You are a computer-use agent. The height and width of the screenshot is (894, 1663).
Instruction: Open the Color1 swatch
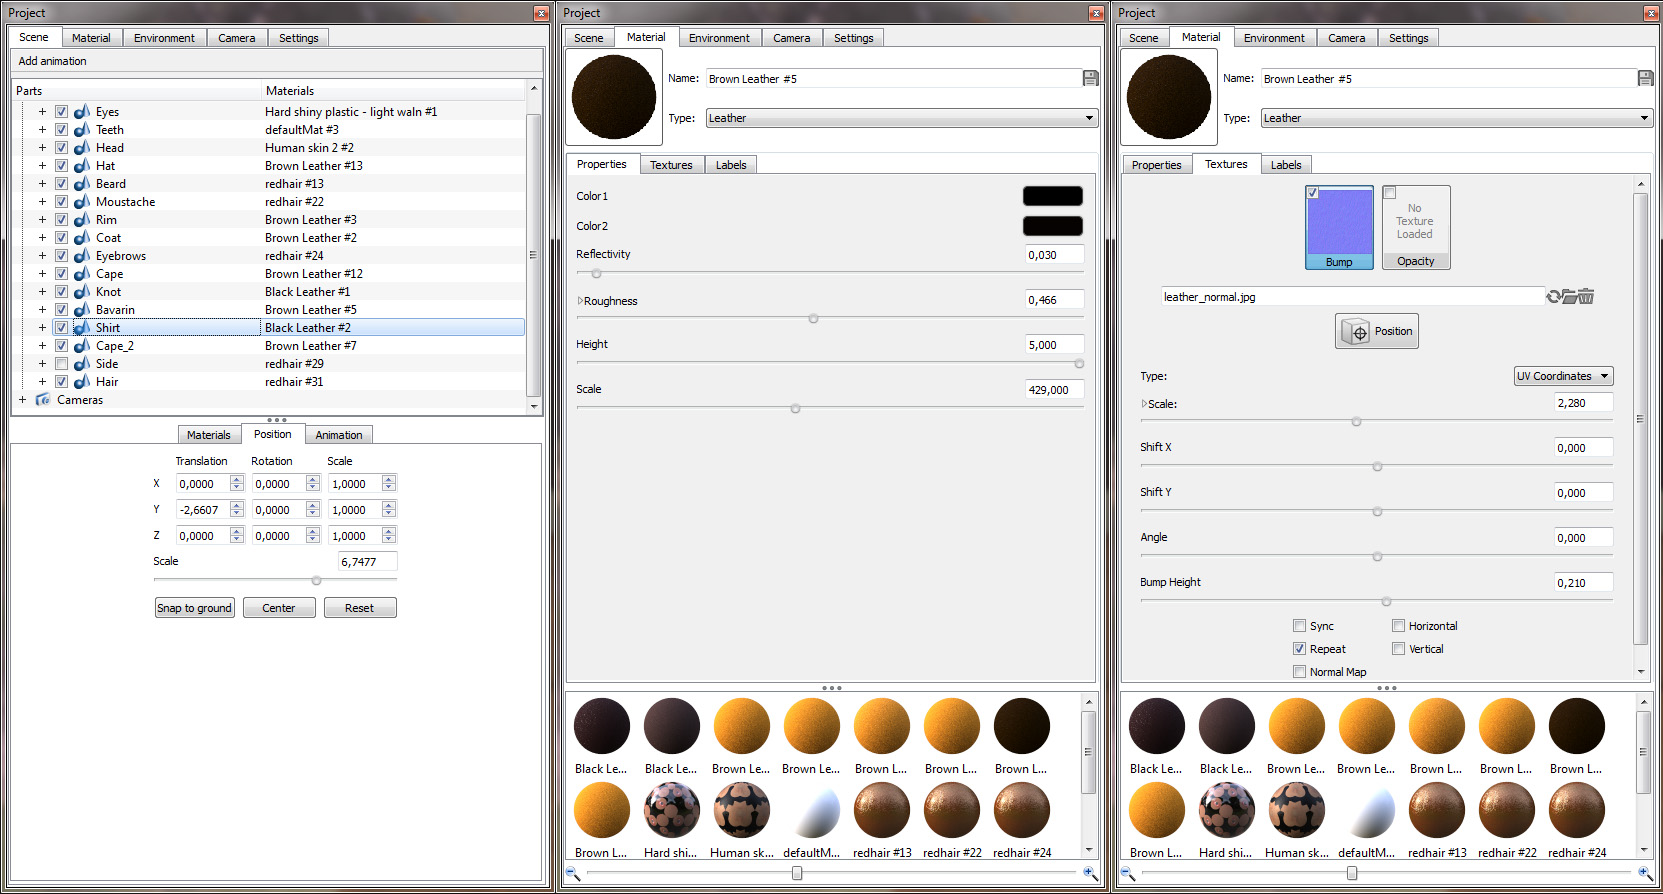[1052, 196]
